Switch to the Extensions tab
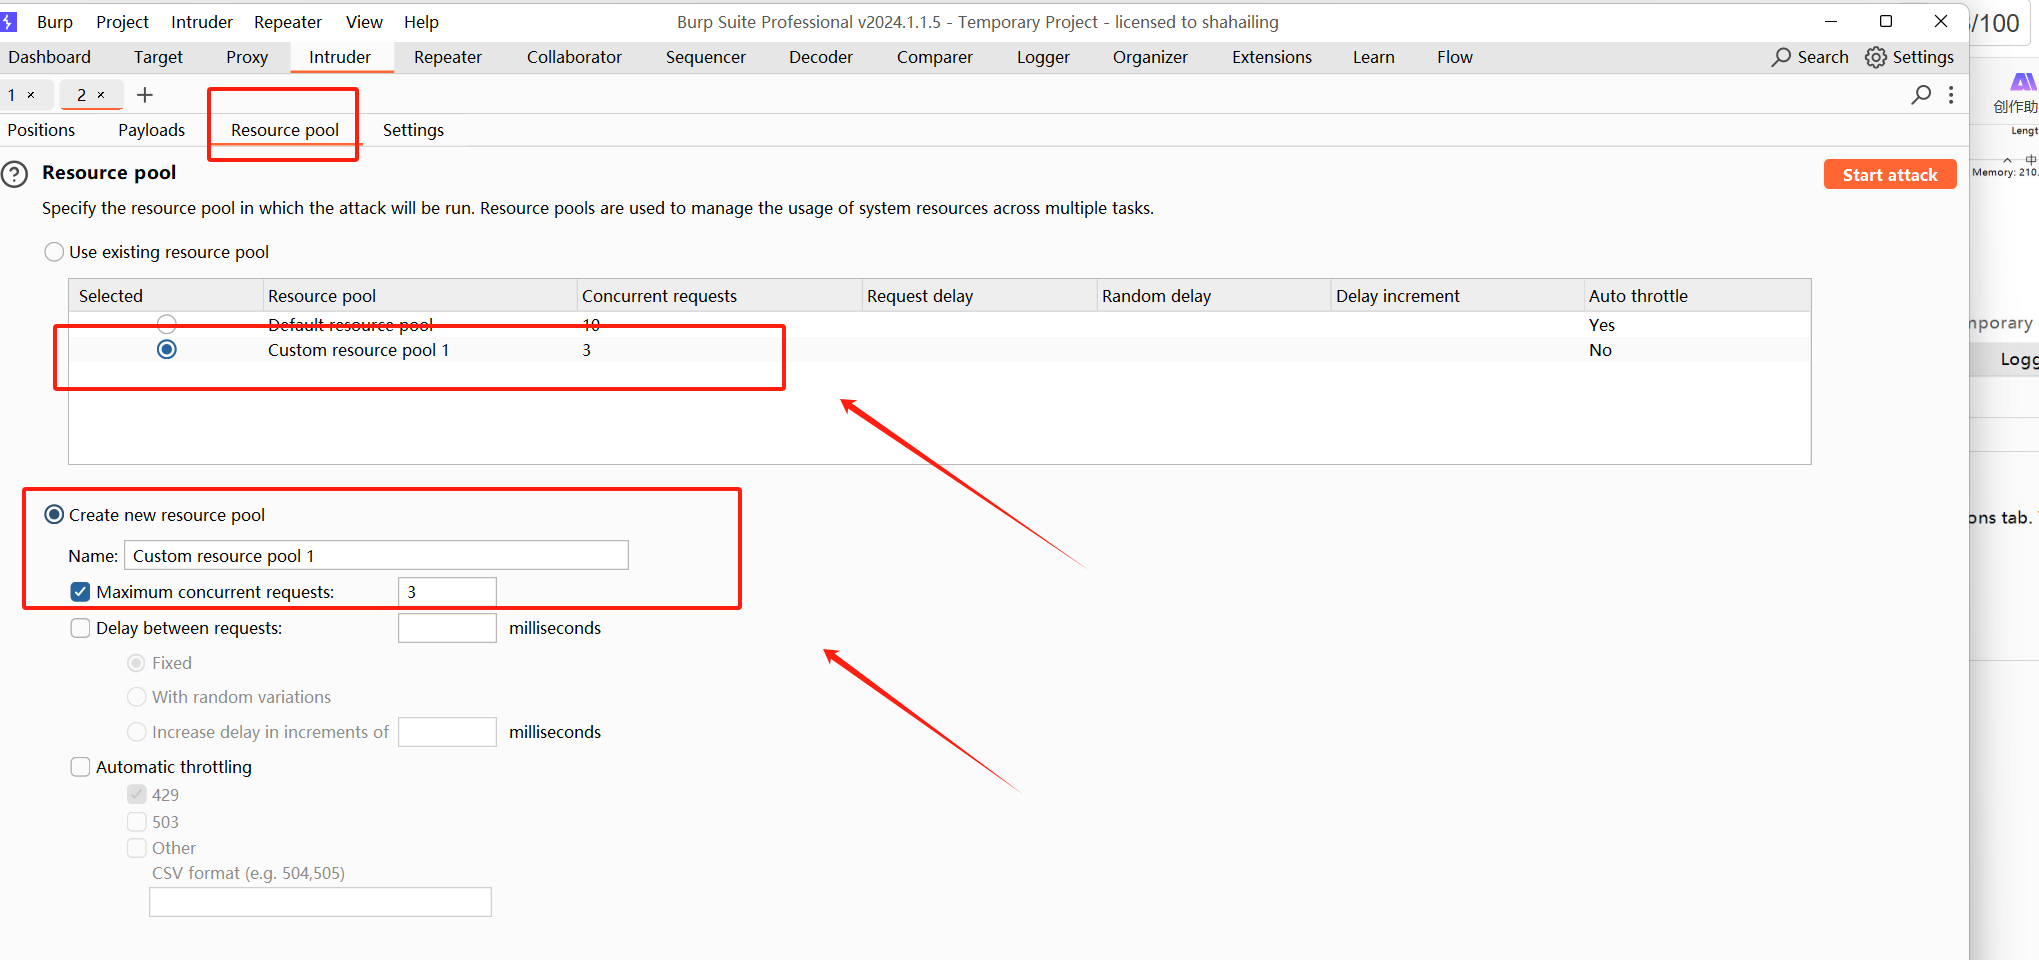This screenshot has height=960, width=2039. [x=1272, y=57]
